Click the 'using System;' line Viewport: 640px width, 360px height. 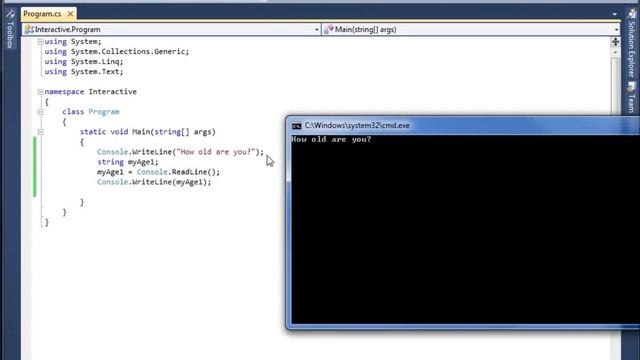click(73, 42)
